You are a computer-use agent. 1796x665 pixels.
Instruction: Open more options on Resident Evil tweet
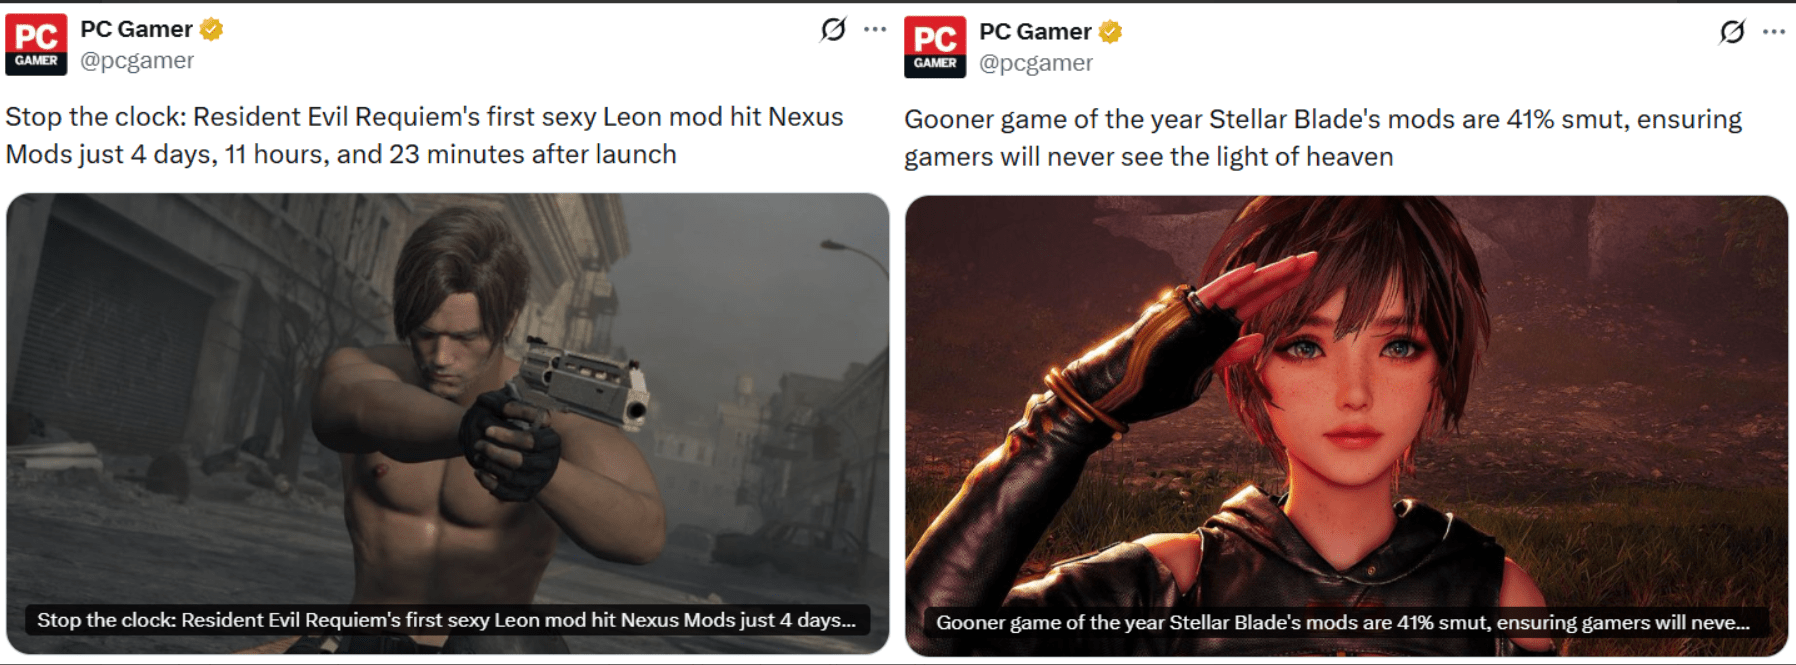coord(875,29)
